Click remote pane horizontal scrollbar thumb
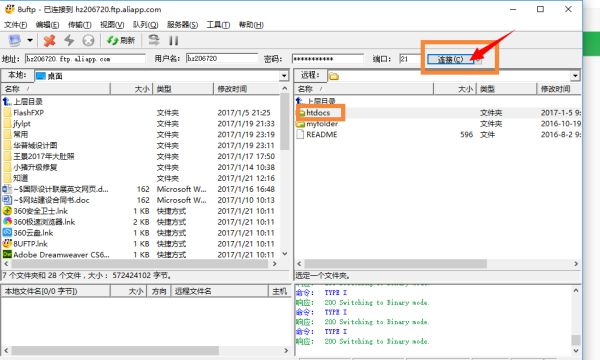 pos(395,264)
